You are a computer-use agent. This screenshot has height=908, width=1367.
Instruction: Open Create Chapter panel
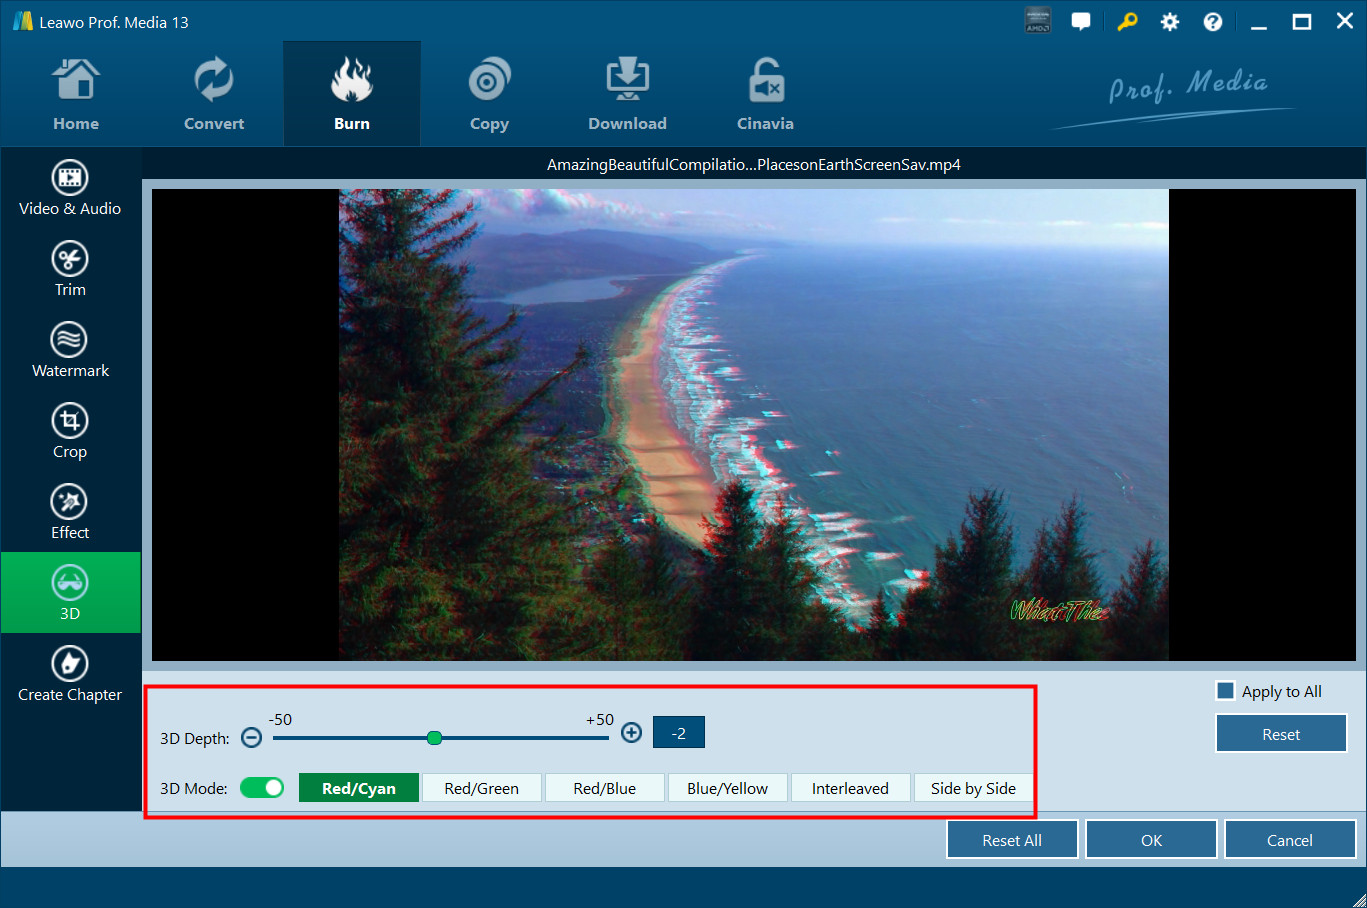click(70, 675)
